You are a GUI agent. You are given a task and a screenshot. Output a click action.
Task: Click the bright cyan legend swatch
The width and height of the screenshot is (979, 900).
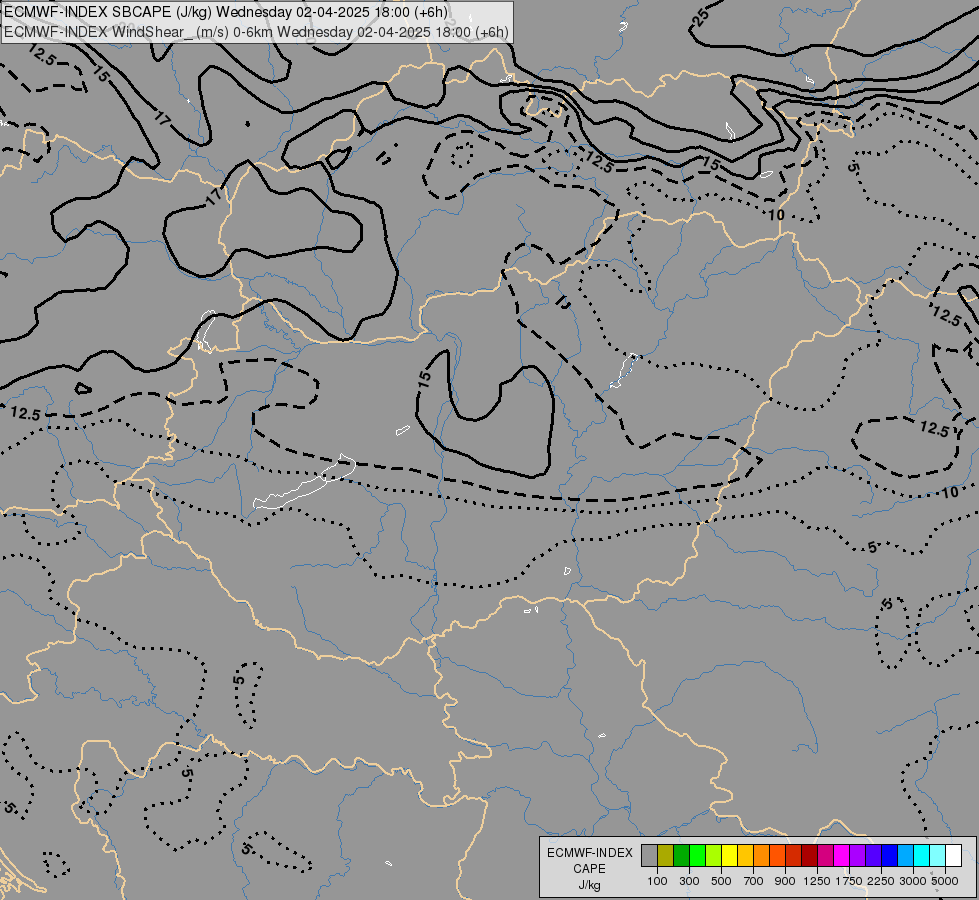coord(922,855)
